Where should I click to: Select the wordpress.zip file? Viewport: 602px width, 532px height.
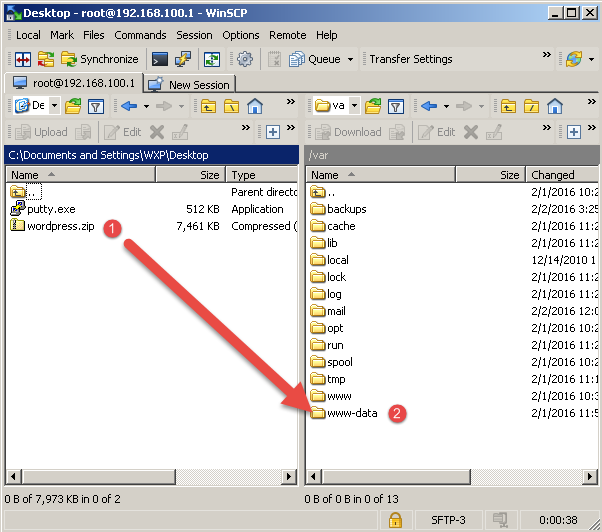(x=60, y=226)
